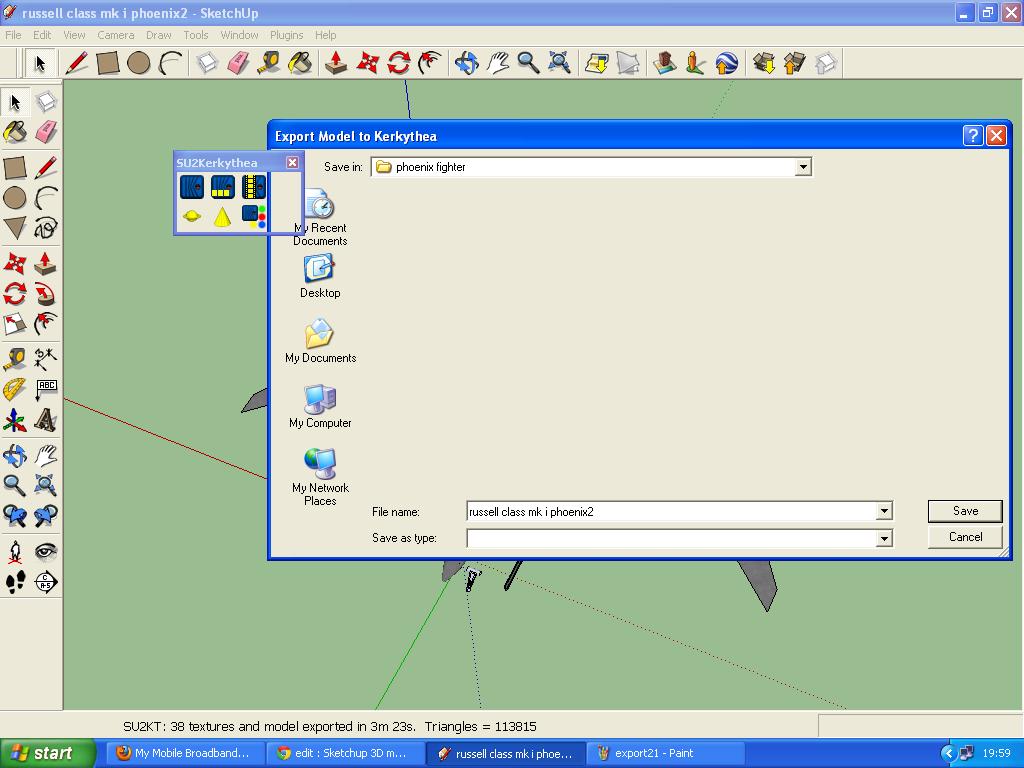Choose 3D Text tool in left toolbar
This screenshot has width=1024, height=768.
[46, 420]
